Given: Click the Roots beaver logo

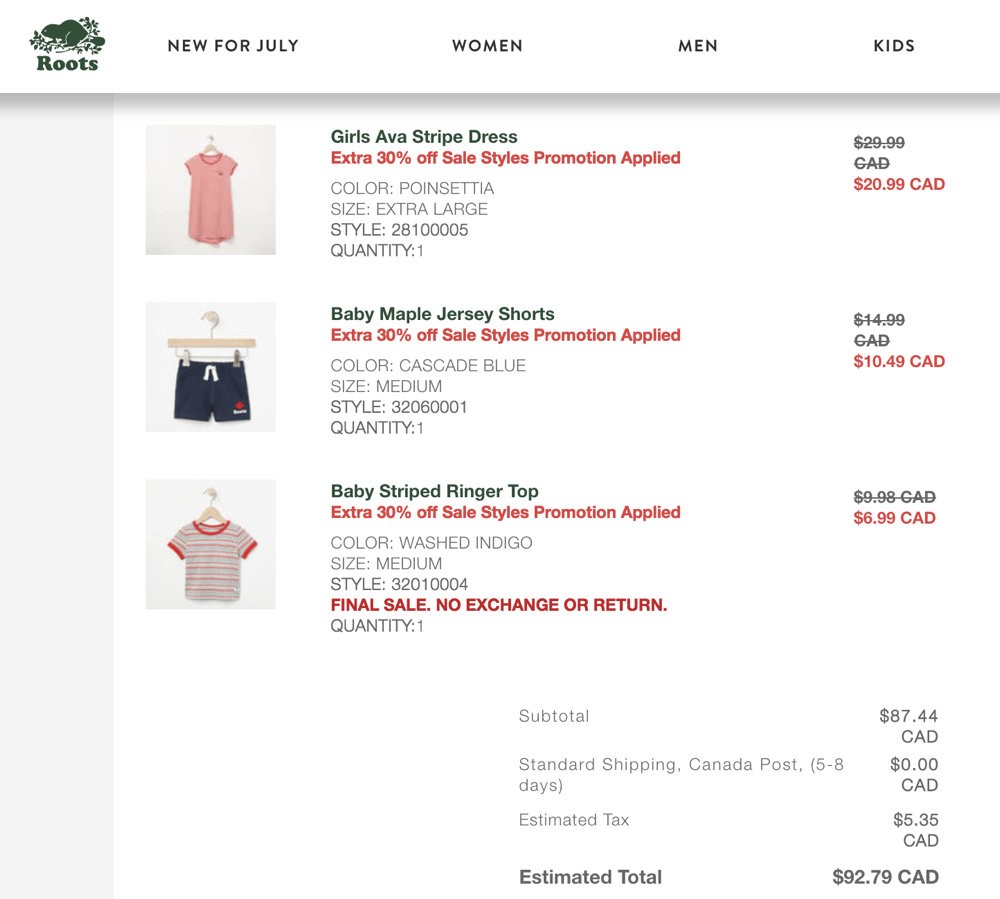Looking at the screenshot, I should tap(67, 46).
